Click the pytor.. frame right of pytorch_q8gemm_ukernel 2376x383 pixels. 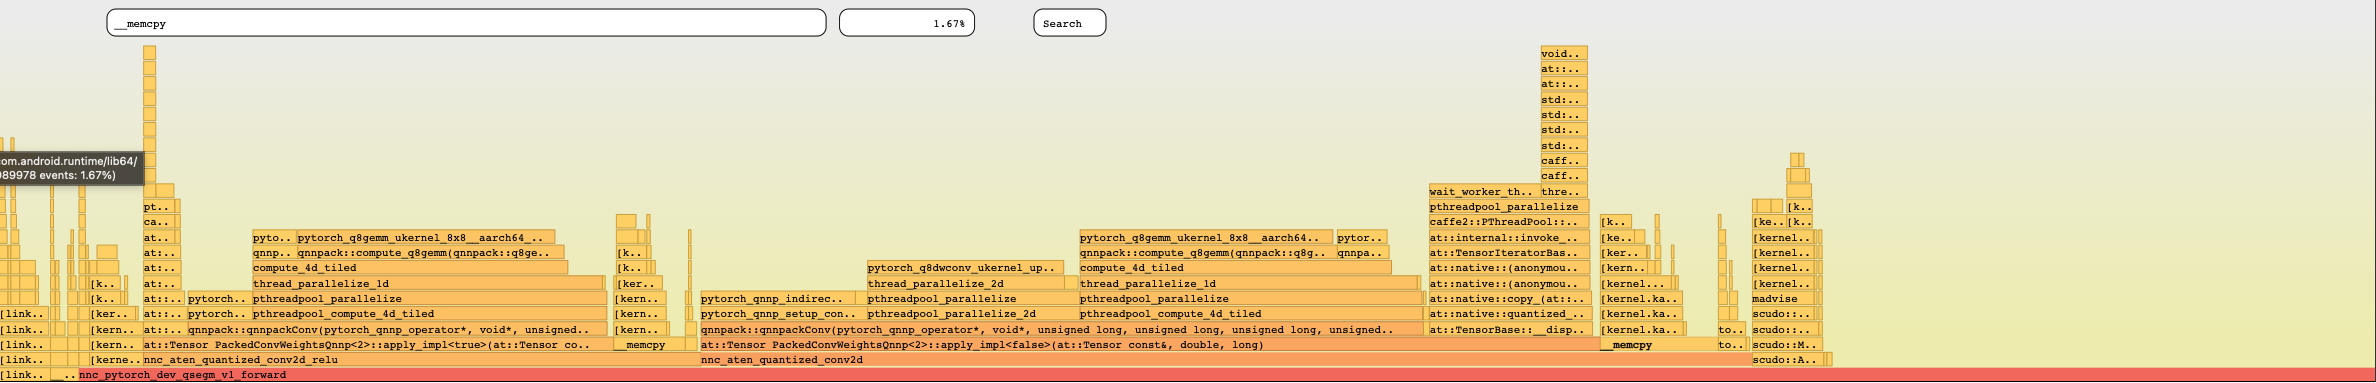1362,238
